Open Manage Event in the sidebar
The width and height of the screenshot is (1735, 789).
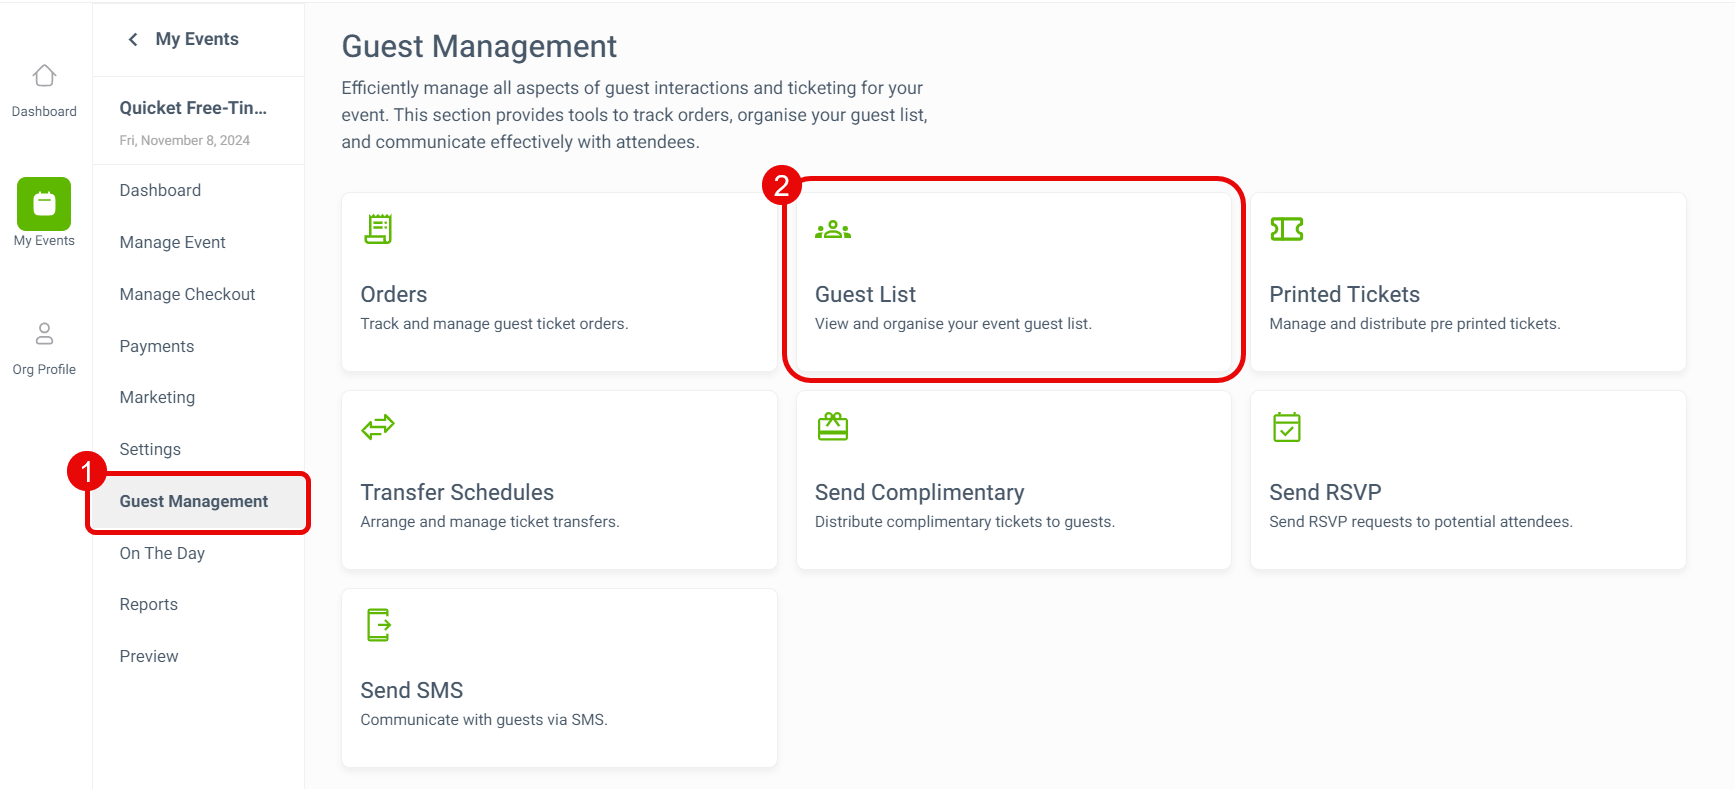tap(172, 242)
